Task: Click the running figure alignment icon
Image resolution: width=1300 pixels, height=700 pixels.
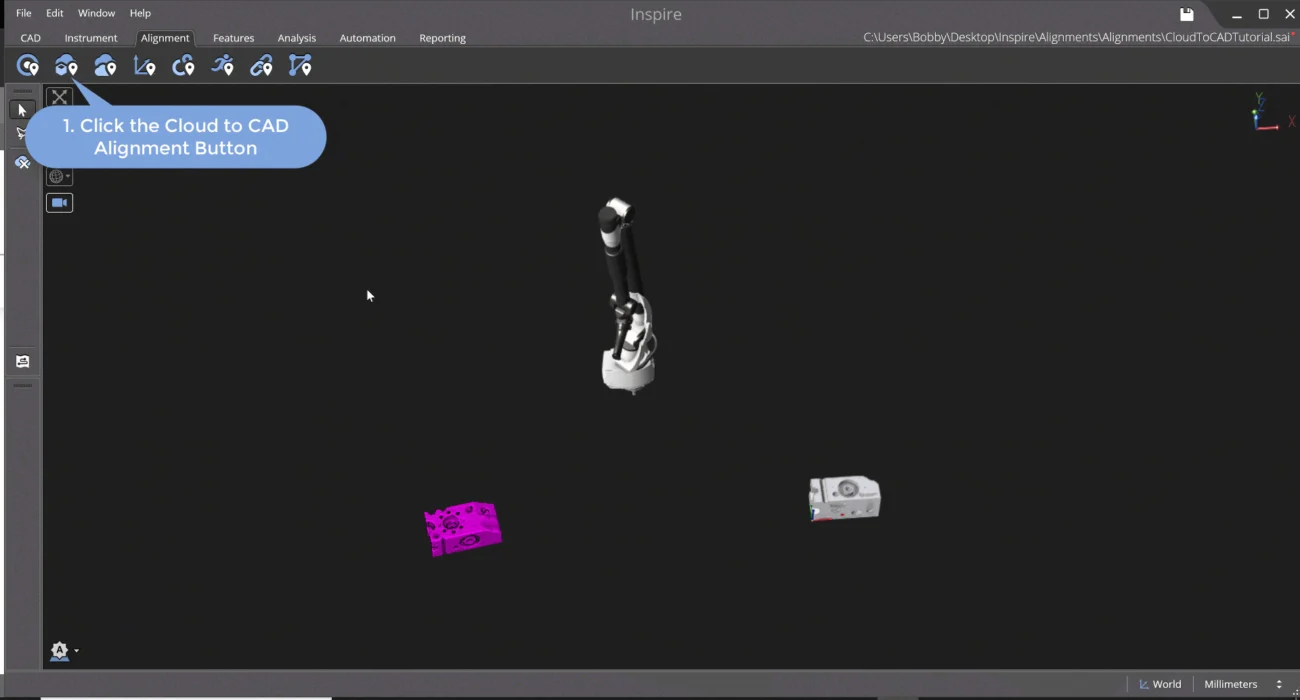Action: (222, 66)
